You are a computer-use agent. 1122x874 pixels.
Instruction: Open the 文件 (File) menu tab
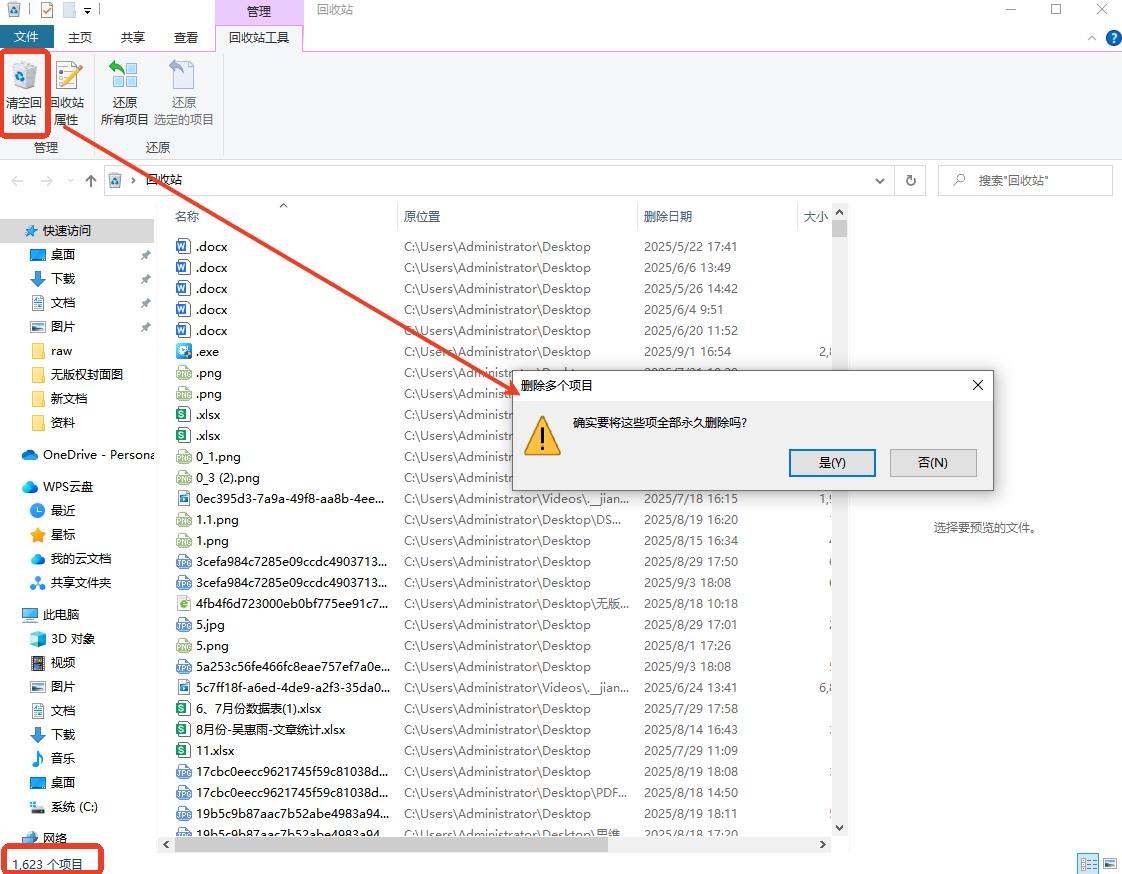coord(26,38)
